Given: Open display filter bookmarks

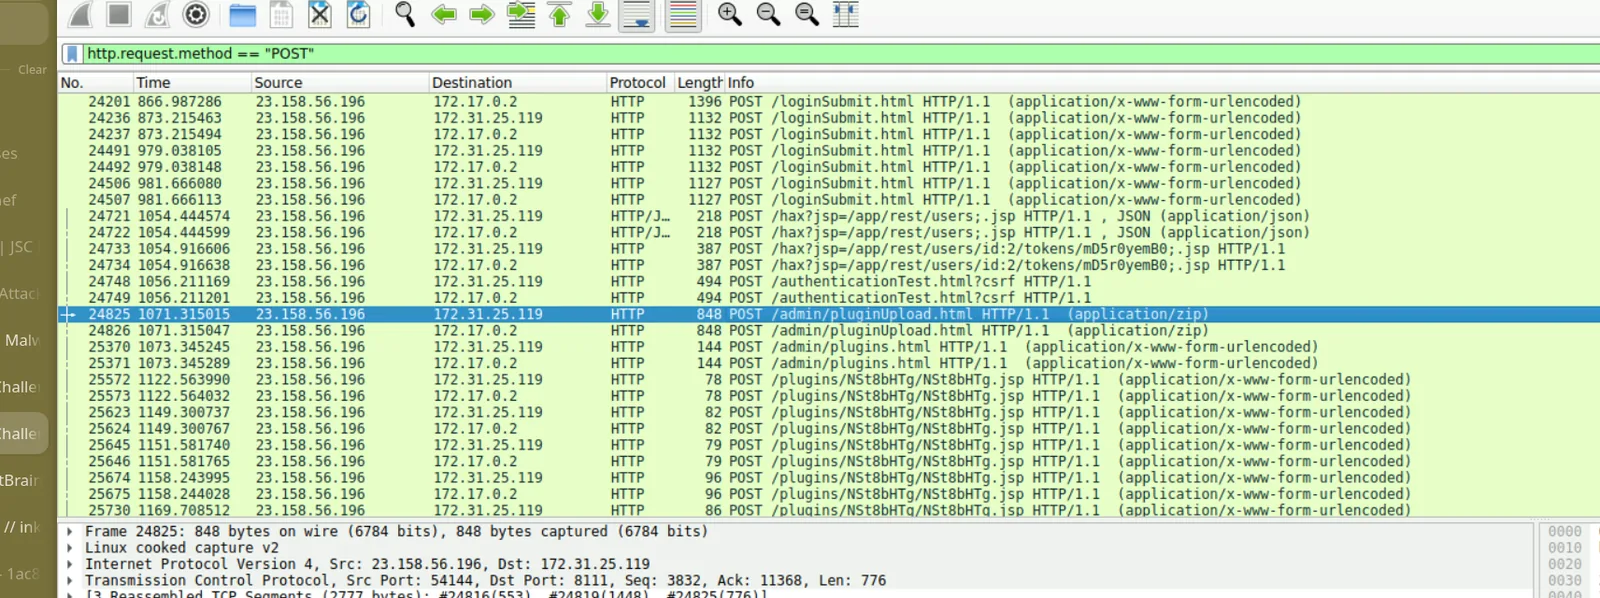Looking at the screenshot, I should [72, 54].
